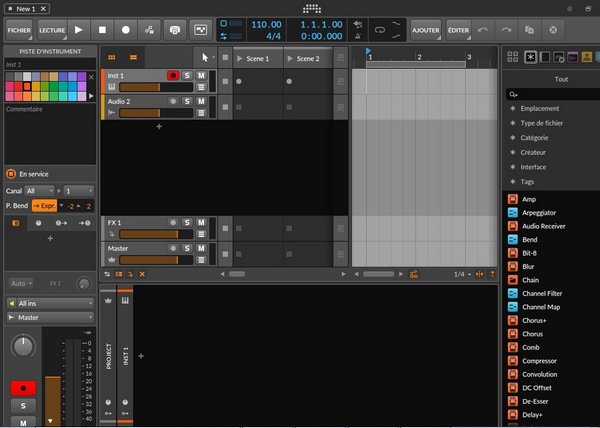Open the All ins input dropdown

50,303
